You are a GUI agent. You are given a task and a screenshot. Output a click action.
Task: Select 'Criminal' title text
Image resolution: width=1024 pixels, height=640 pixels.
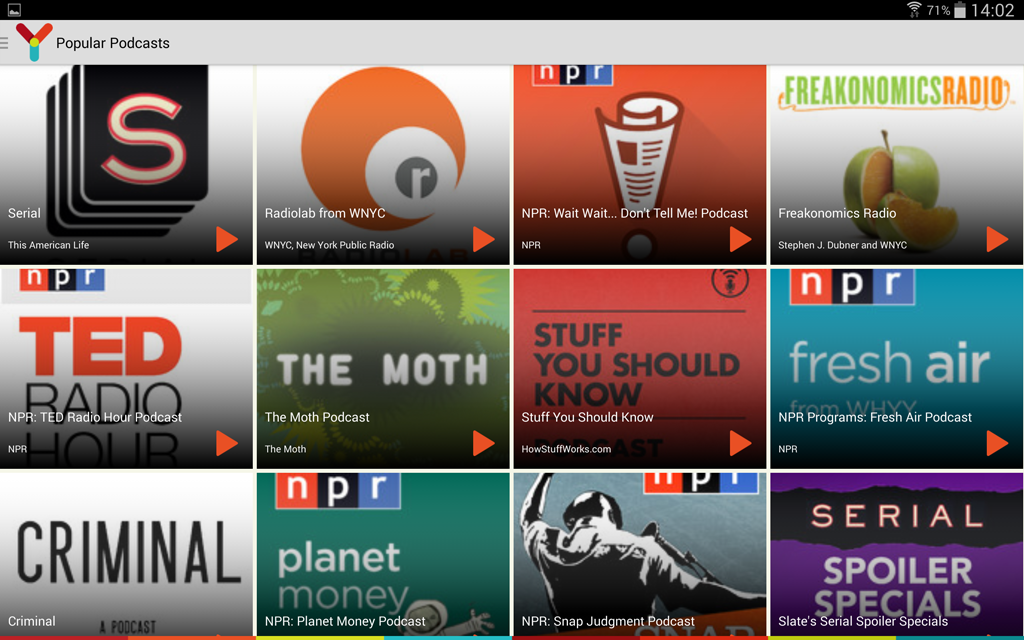click(31, 621)
